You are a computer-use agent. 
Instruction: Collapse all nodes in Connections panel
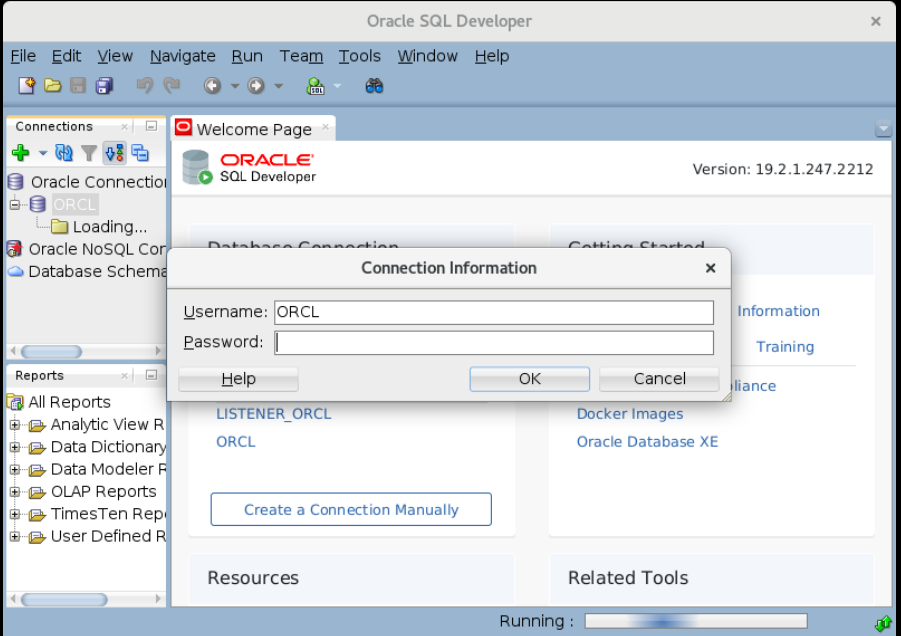tap(140, 153)
